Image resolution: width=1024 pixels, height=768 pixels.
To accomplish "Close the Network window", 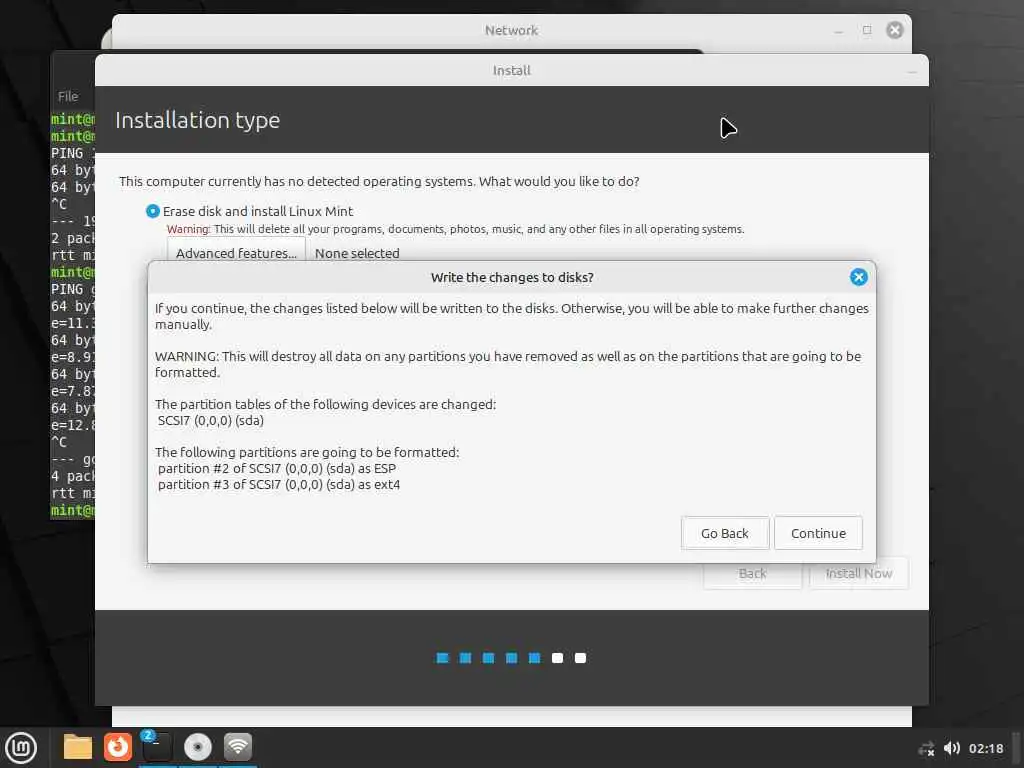I will 894,30.
